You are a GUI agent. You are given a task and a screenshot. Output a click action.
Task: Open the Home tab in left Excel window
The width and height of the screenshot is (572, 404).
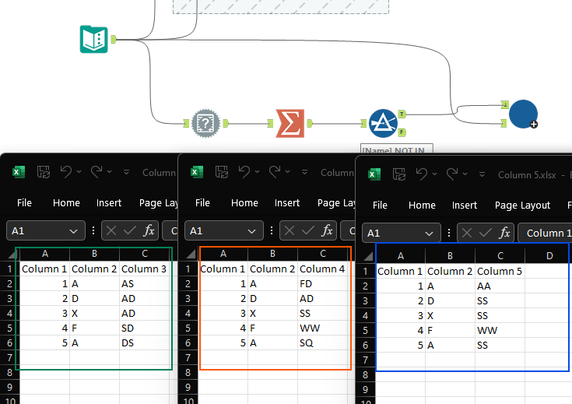click(66, 203)
